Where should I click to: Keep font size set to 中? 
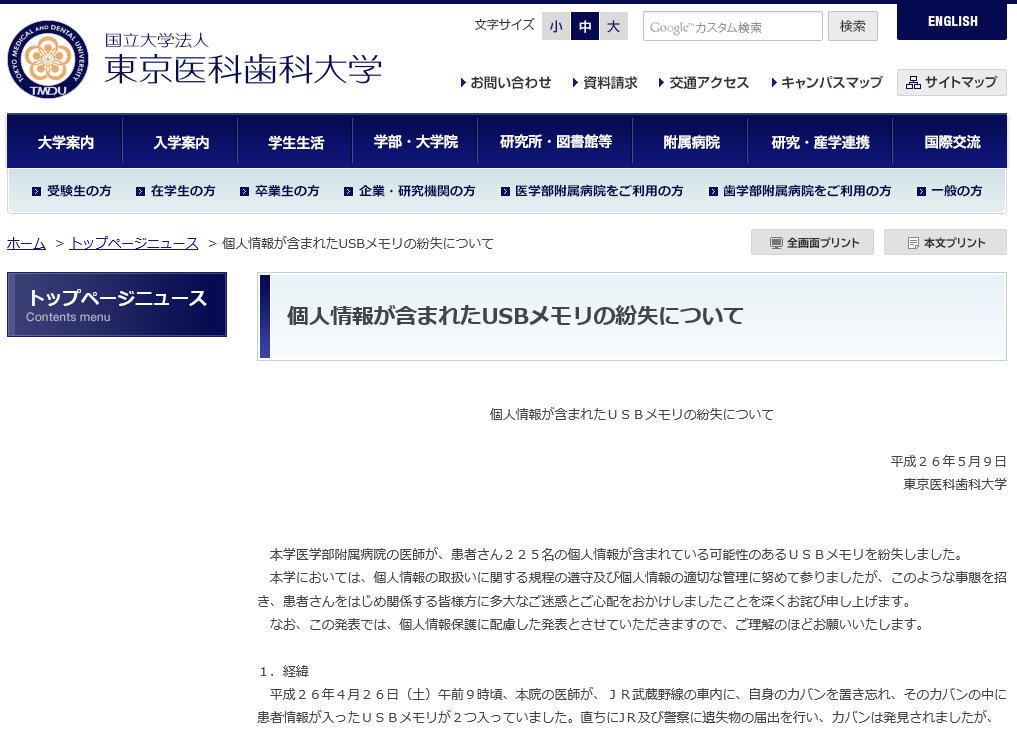point(584,27)
